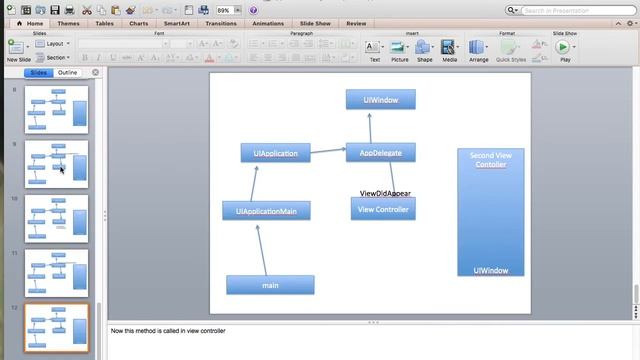Image resolution: width=640 pixels, height=360 pixels.
Task: Print using the printer icon
Action: 70,10
